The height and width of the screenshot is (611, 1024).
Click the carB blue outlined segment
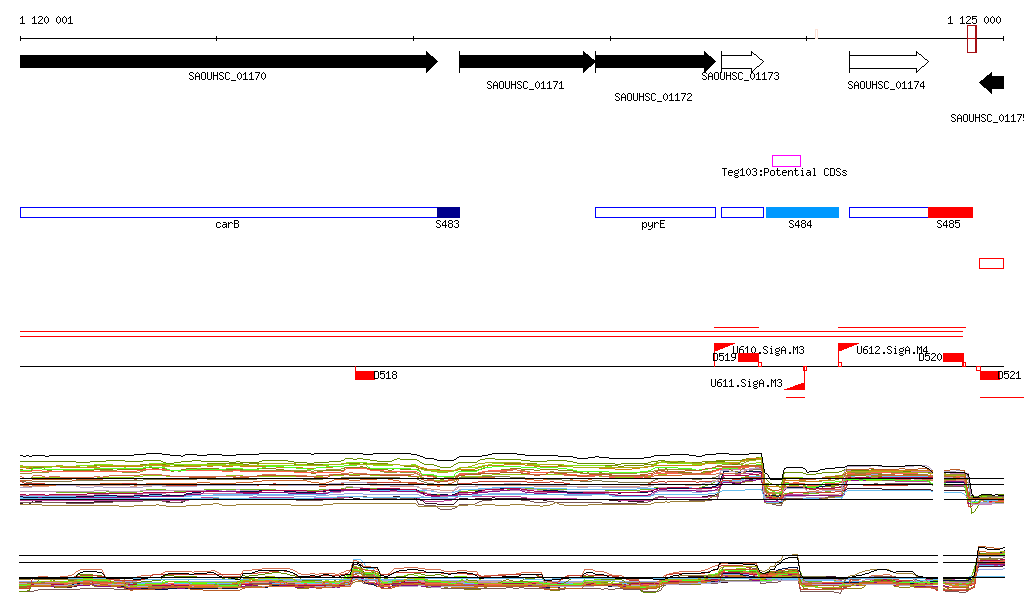pyautogui.click(x=229, y=212)
